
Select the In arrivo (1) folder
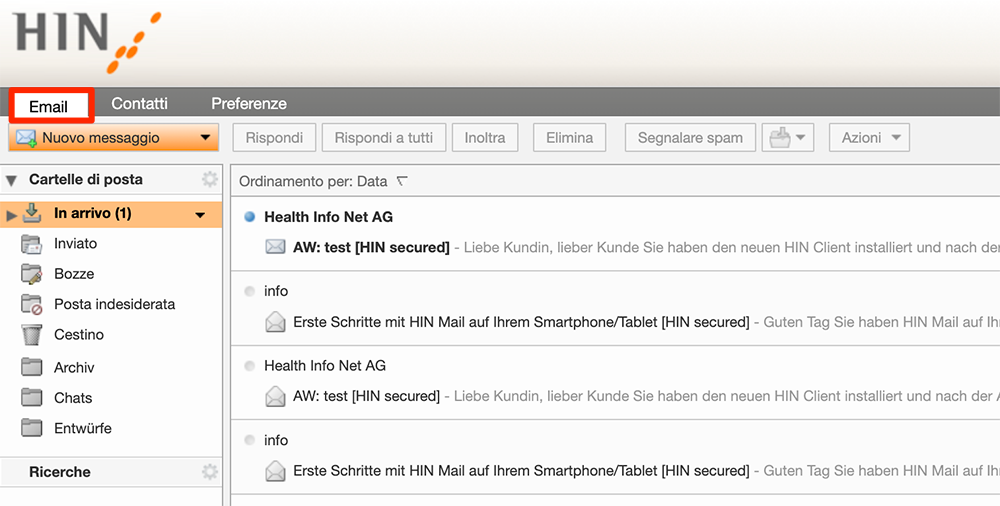[x=111, y=214]
